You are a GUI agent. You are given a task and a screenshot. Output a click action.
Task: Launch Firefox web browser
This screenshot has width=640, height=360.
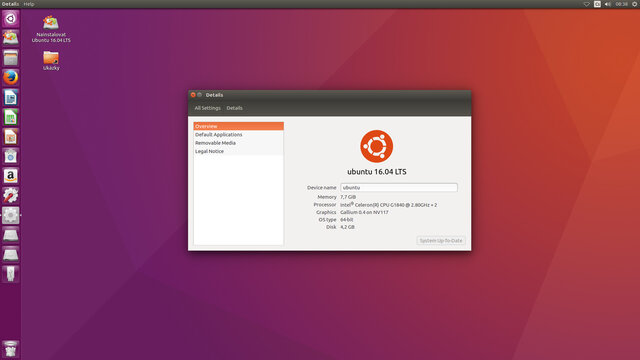11,77
